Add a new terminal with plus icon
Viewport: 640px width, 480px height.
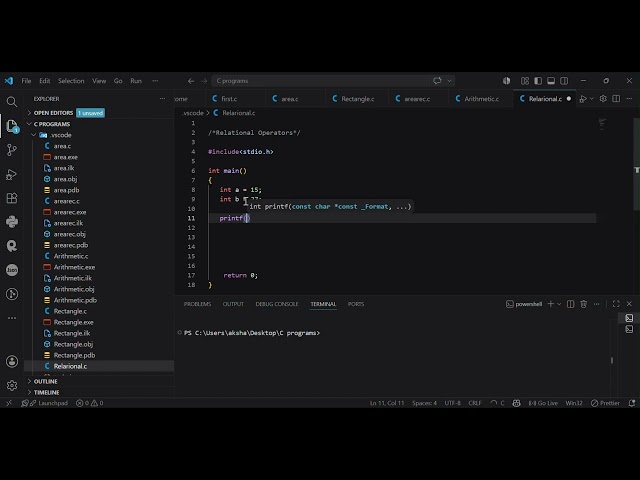(x=551, y=304)
